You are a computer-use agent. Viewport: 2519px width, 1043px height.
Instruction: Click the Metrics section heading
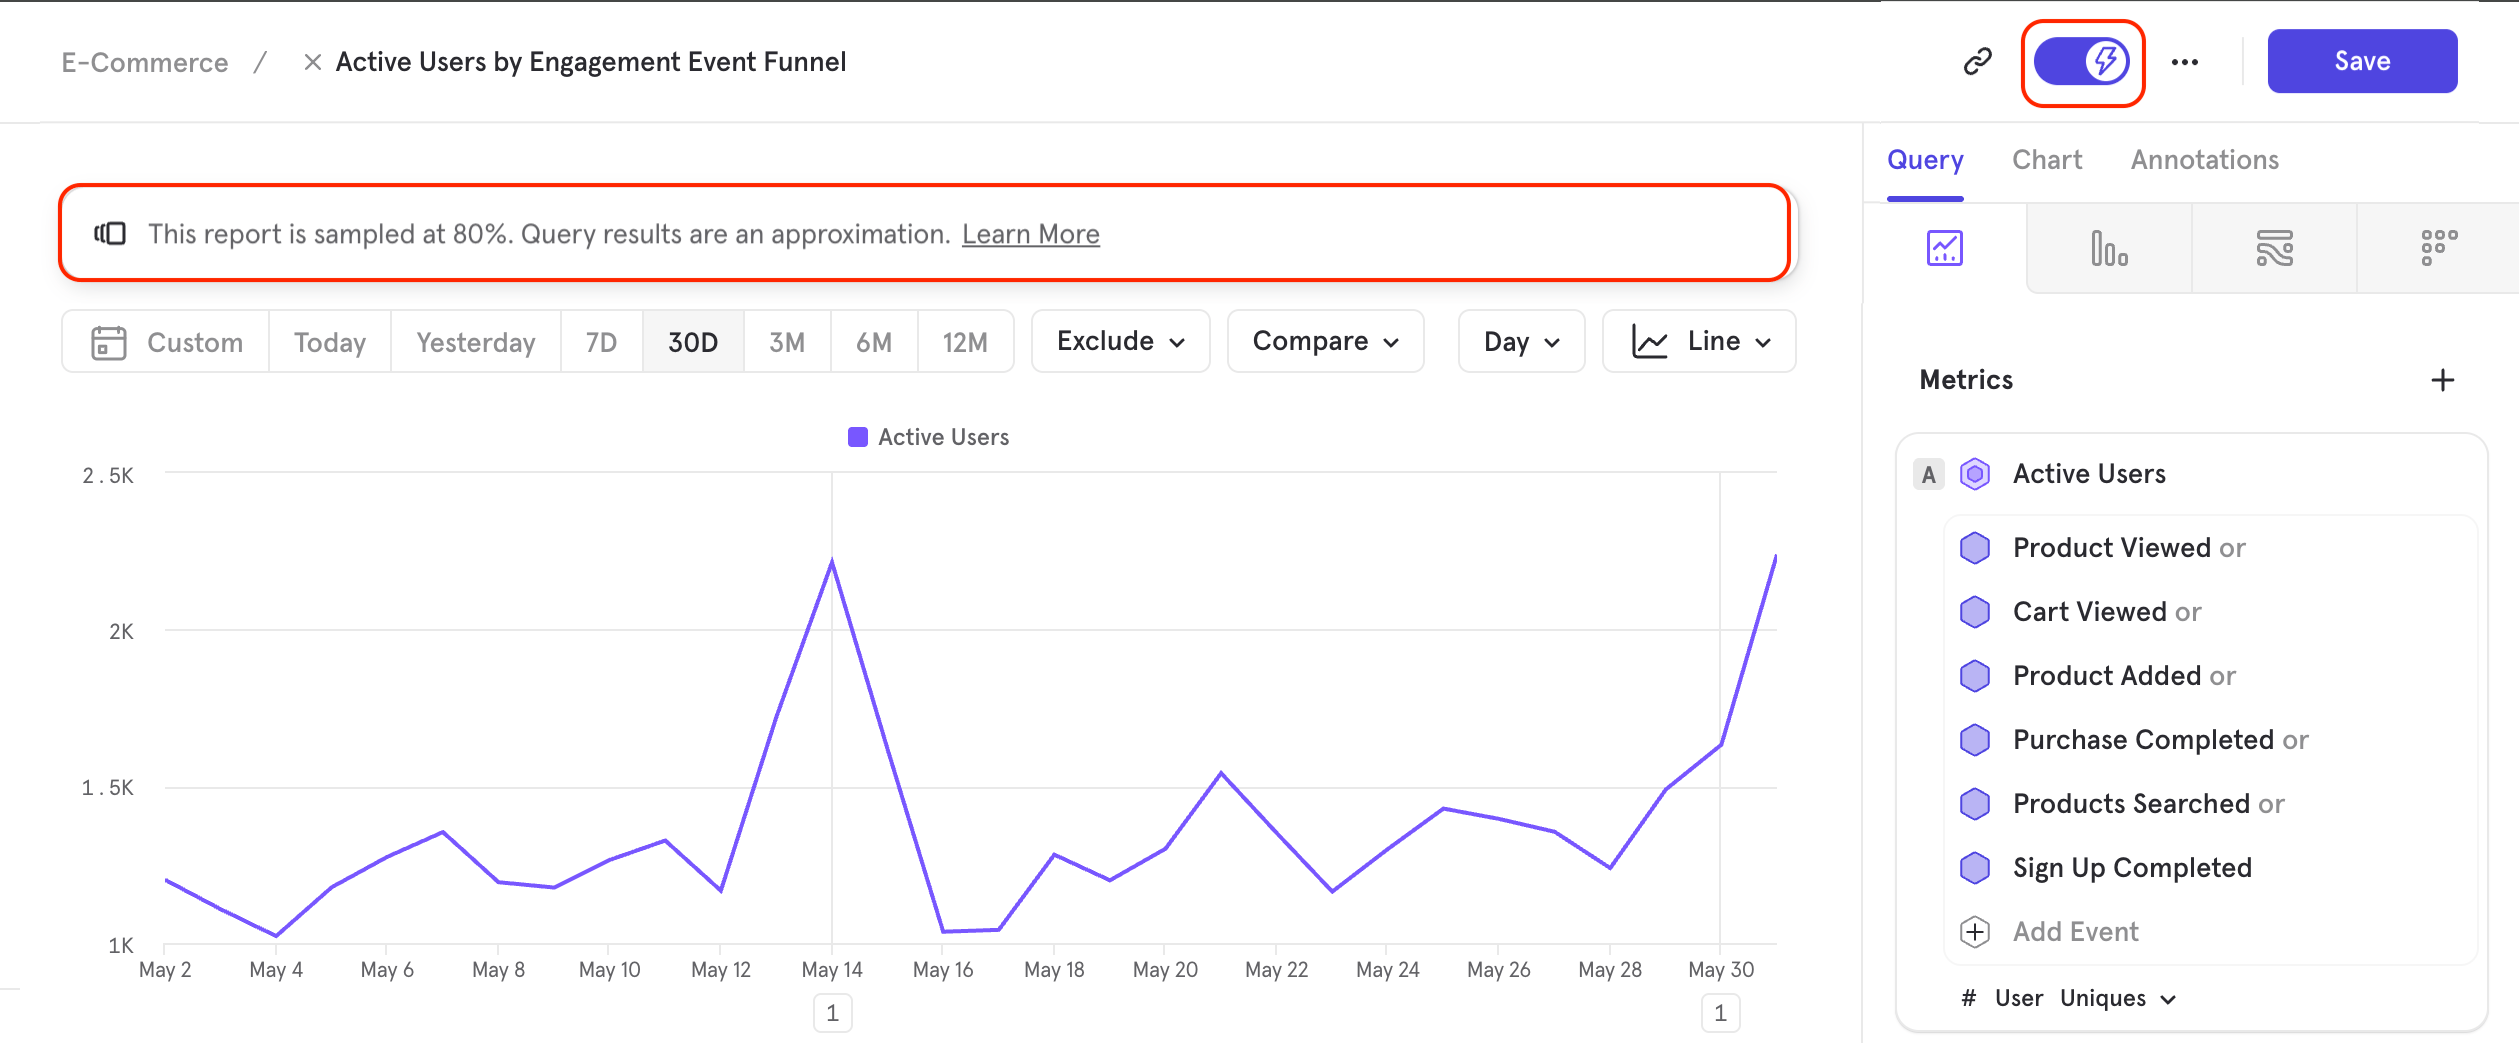(x=1965, y=380)
